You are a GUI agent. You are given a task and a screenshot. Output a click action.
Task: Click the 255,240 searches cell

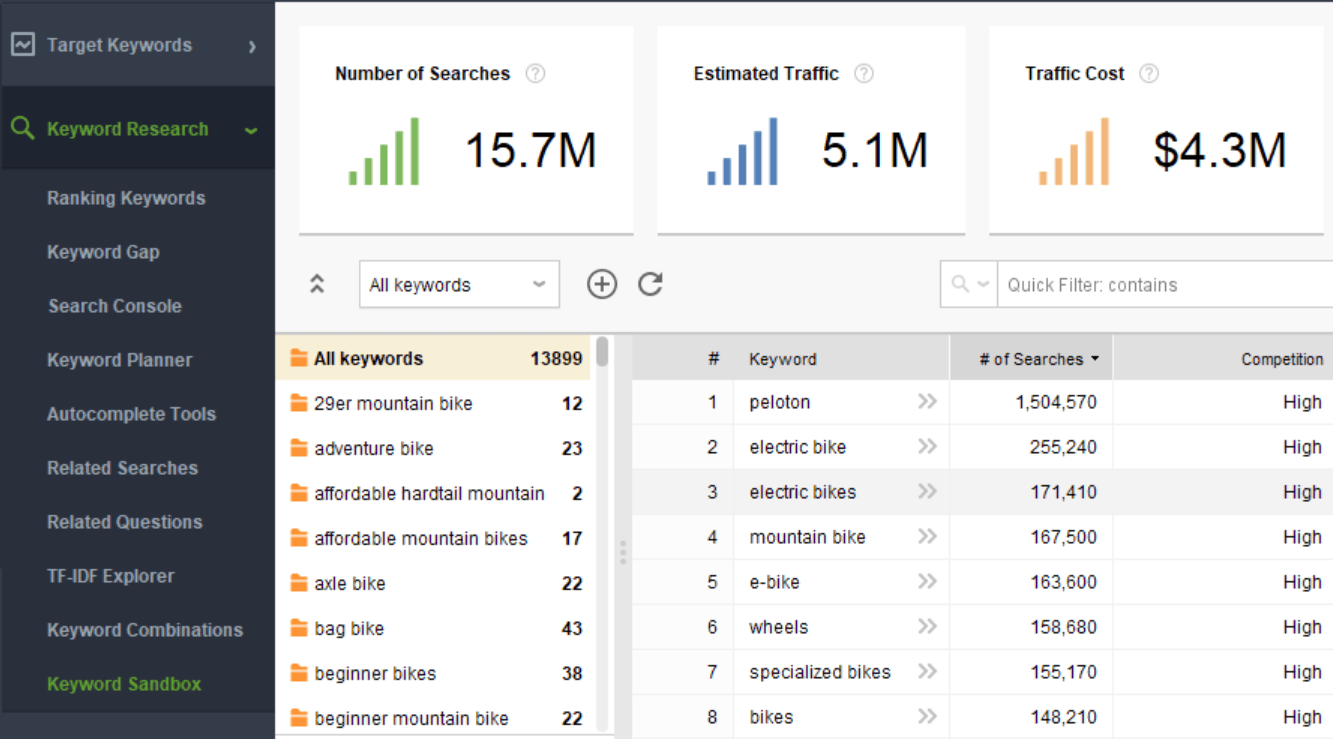1031,447
